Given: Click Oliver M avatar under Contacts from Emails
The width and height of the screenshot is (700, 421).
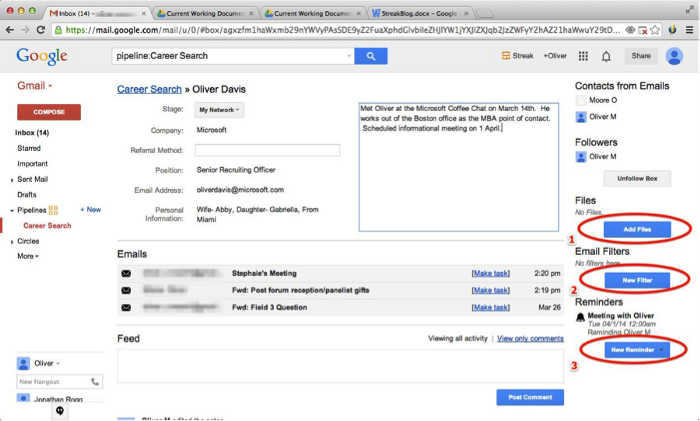Looking at the screenshot, I should click(x=581, y=117).
